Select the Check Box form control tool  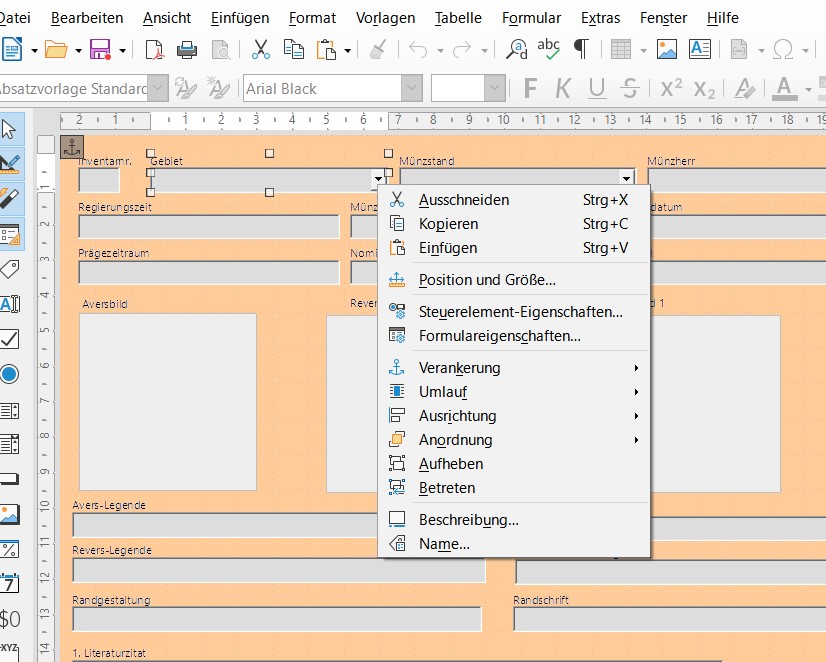pos(10,339)
